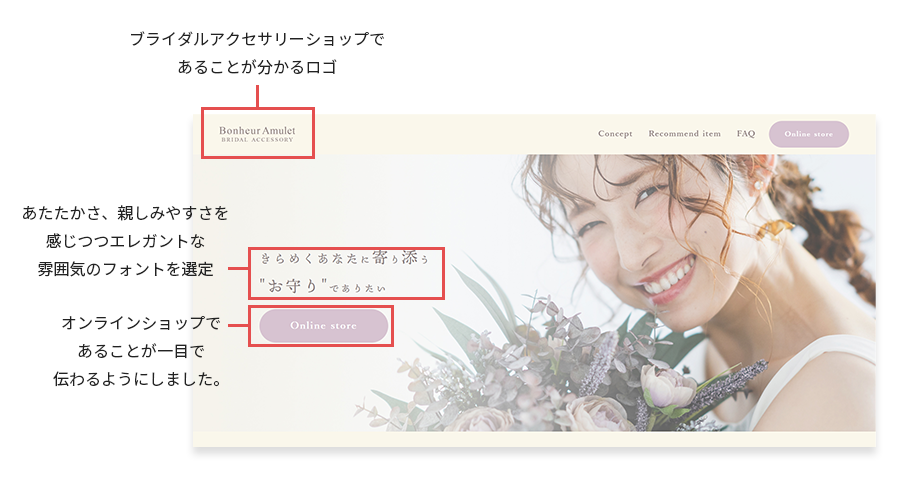Click annotation 雰囲気のフォントを選定
897x491 pixels.
pos(125,269)
